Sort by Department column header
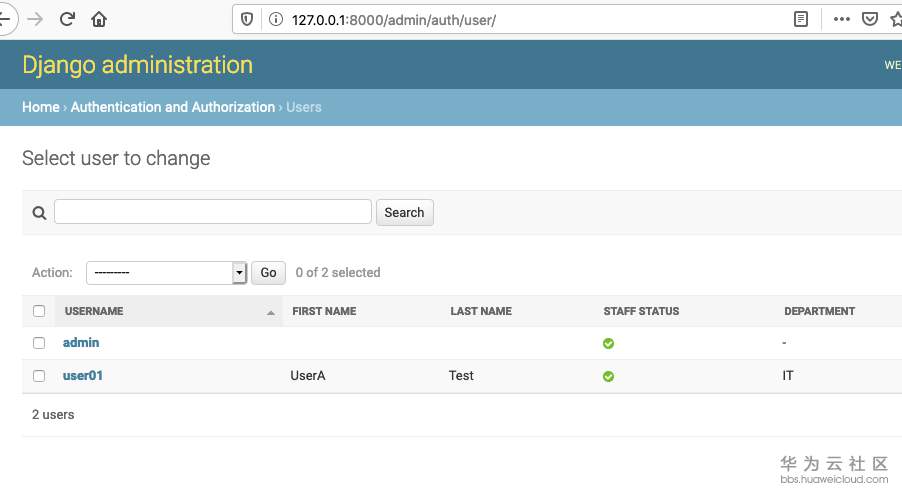This screenshot has height=494, width=902. 819,311
